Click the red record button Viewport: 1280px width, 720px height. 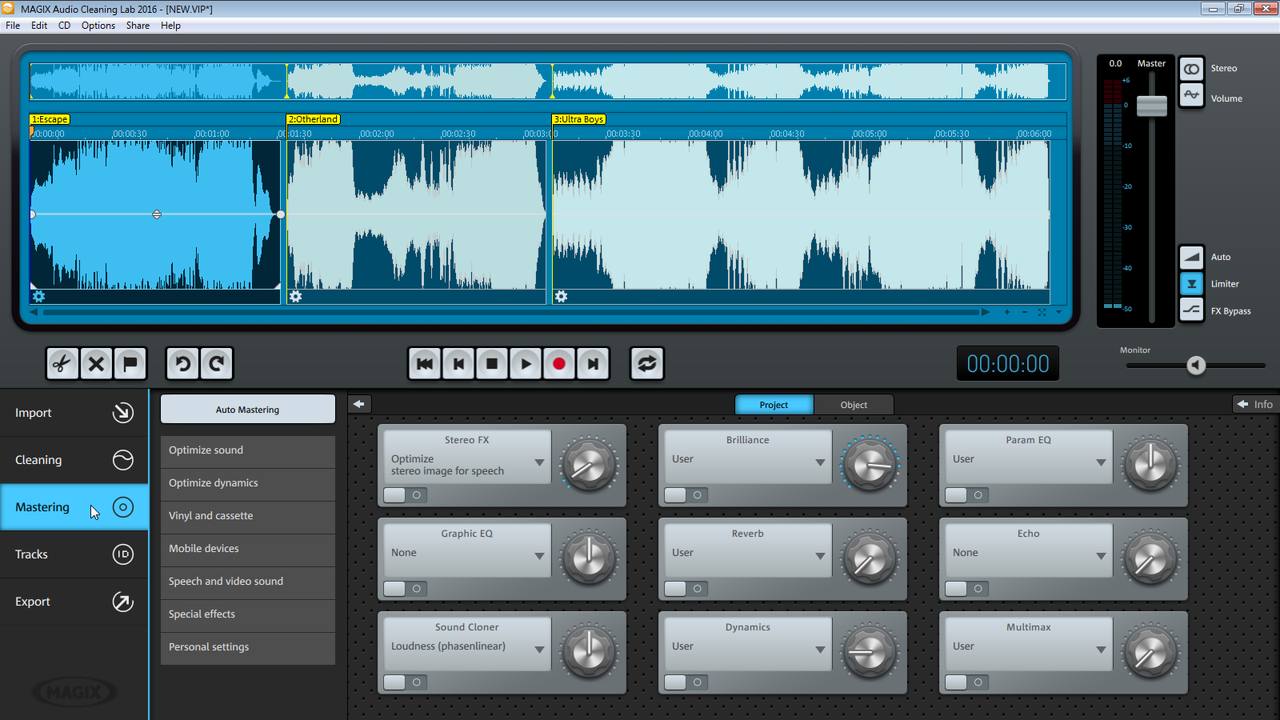[x=559, y=364]
